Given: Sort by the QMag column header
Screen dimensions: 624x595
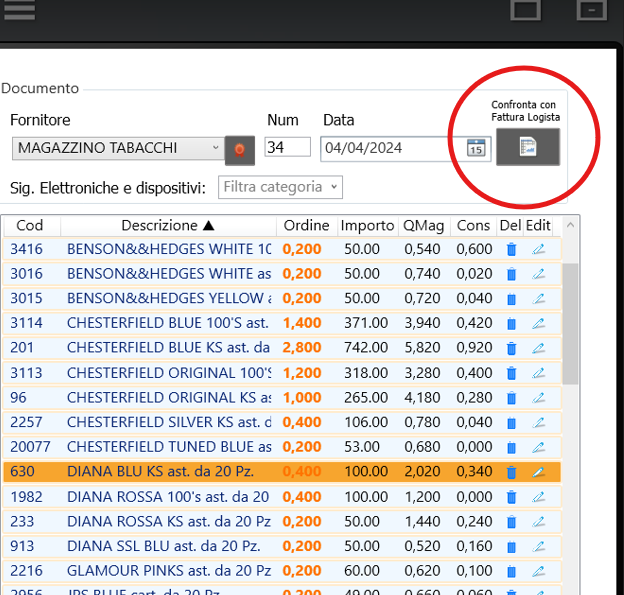Looking at the screenshot, I should [x=423, y=226].
